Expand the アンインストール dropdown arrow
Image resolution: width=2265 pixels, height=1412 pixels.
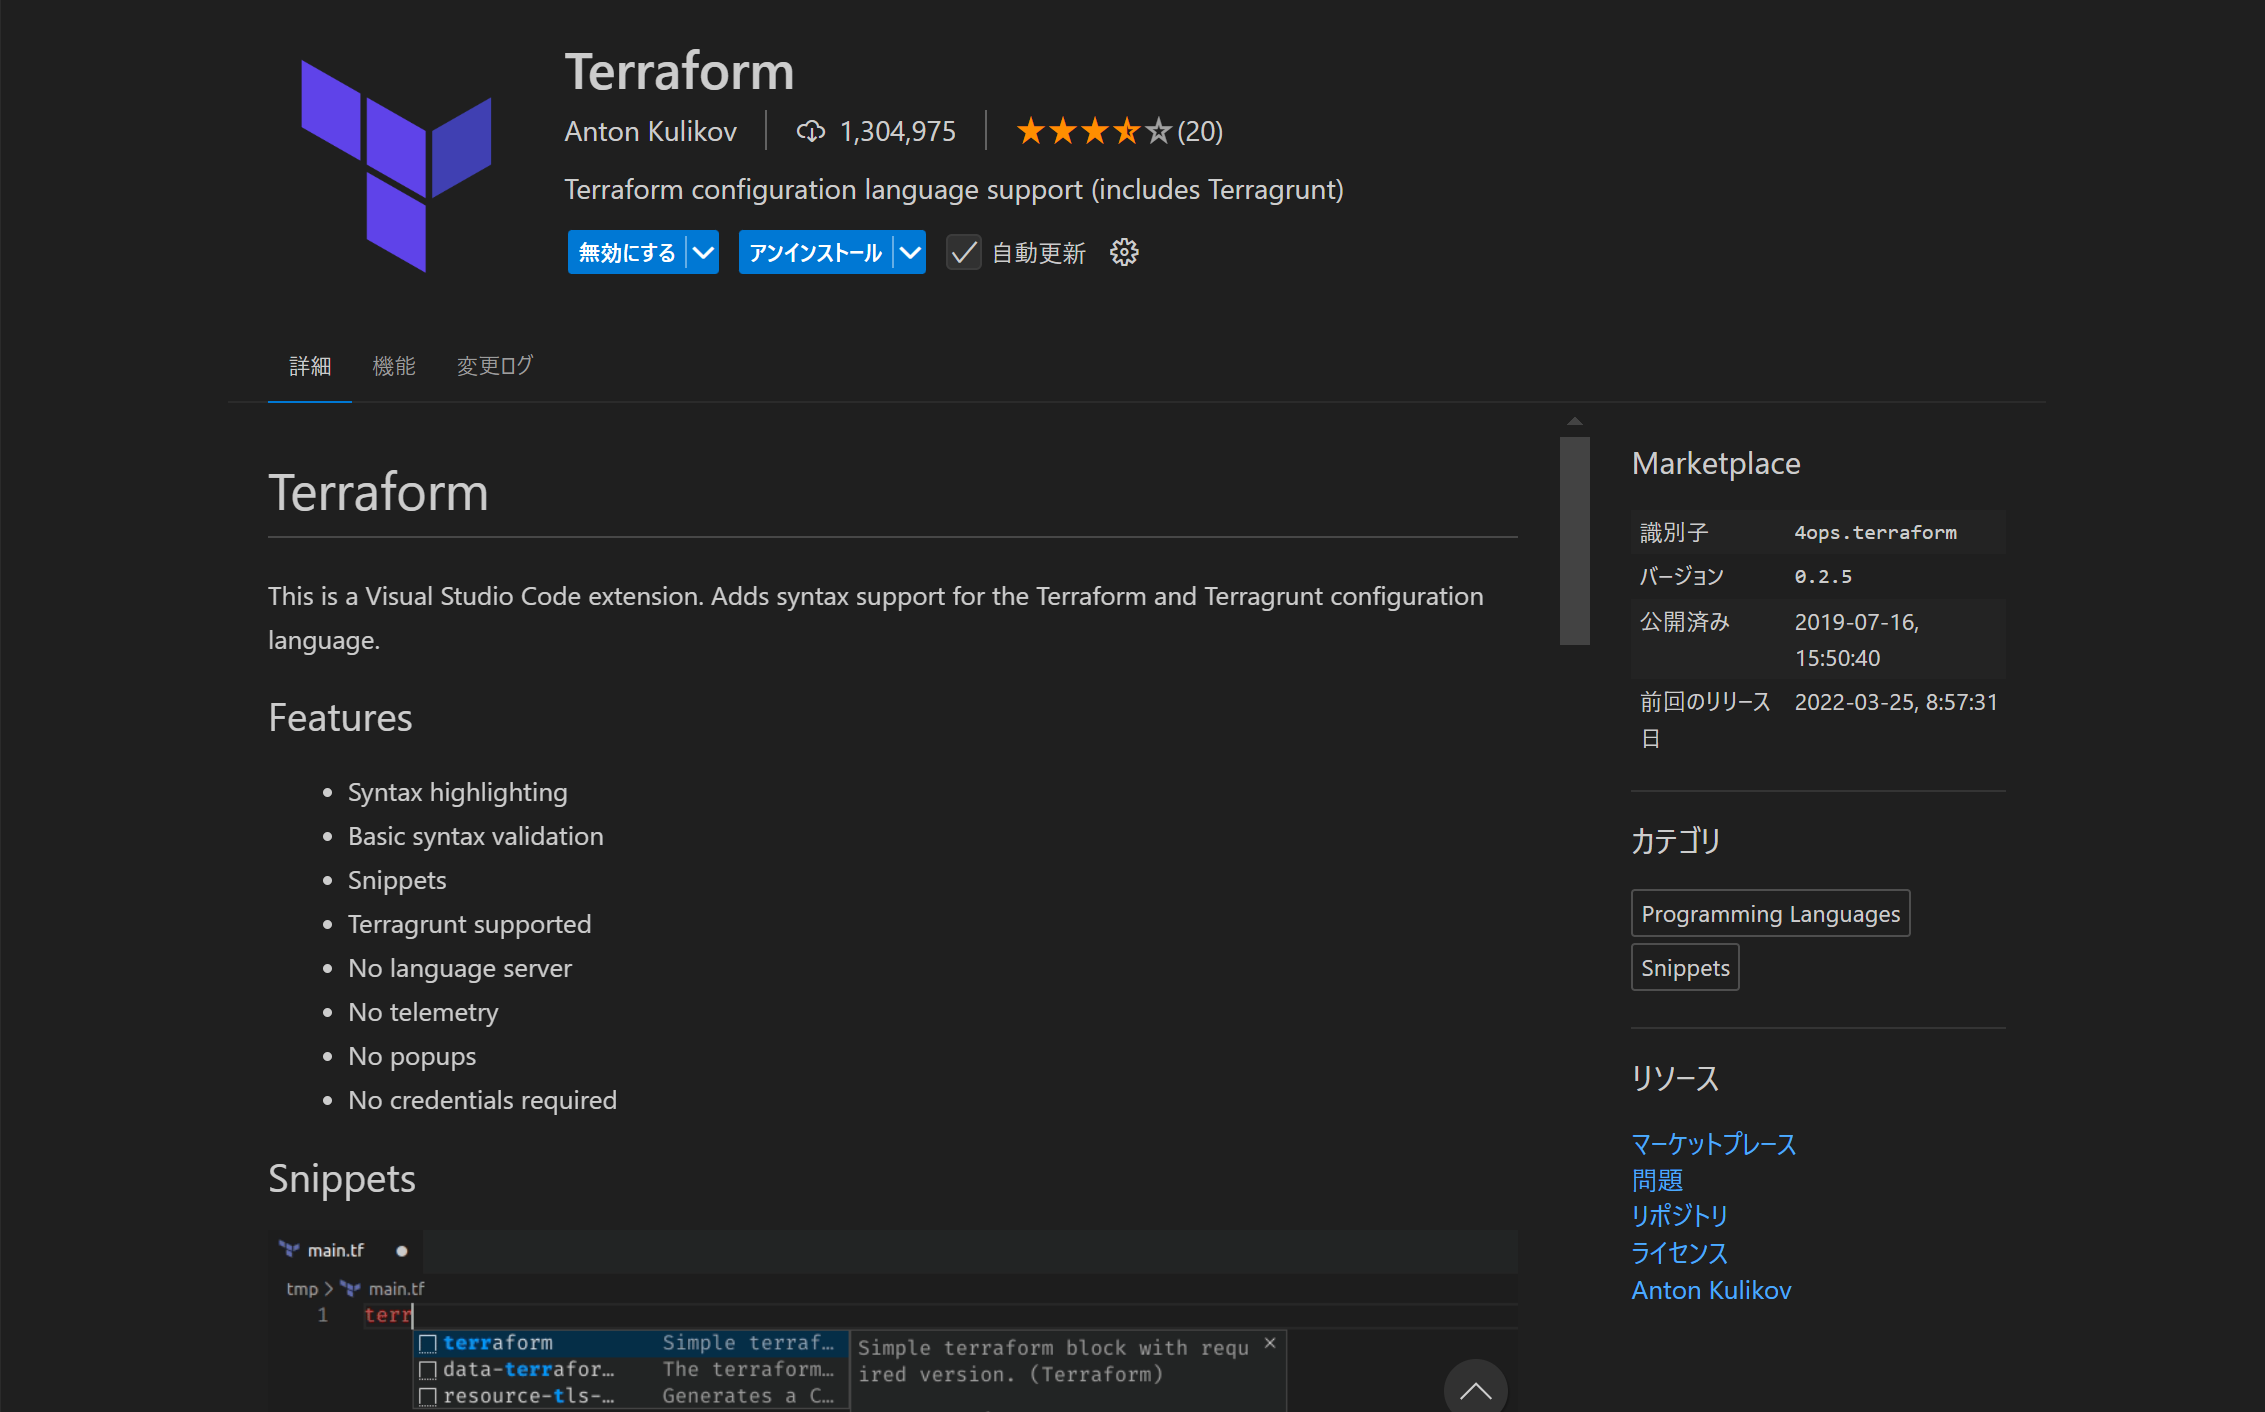pos(910,253)
